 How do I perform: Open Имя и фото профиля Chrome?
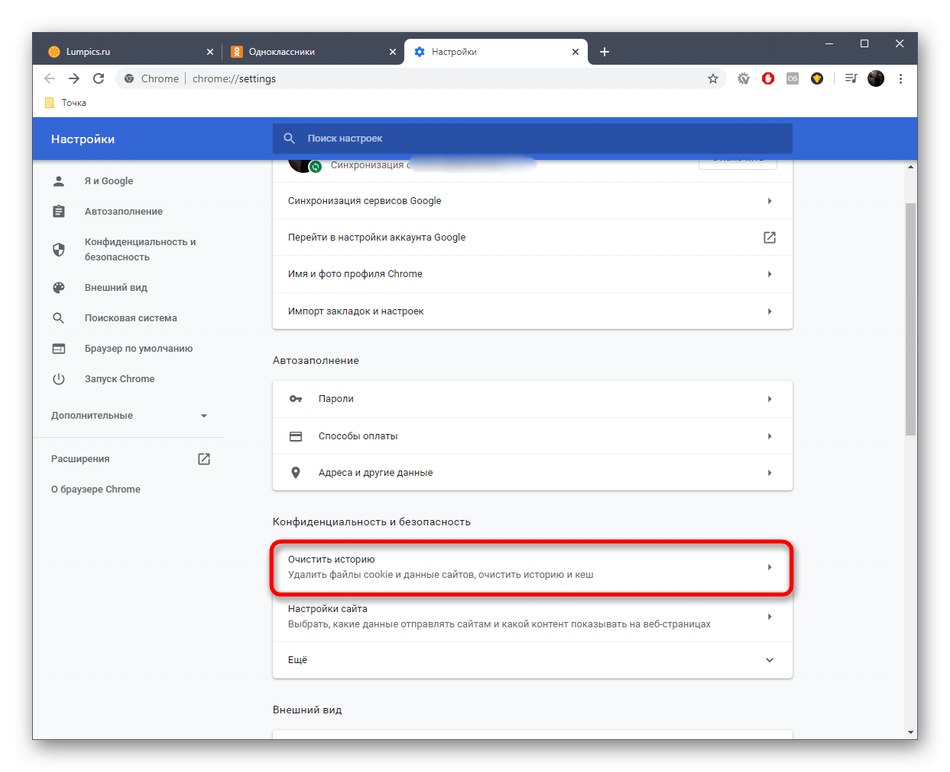click(x=533, y=274)
